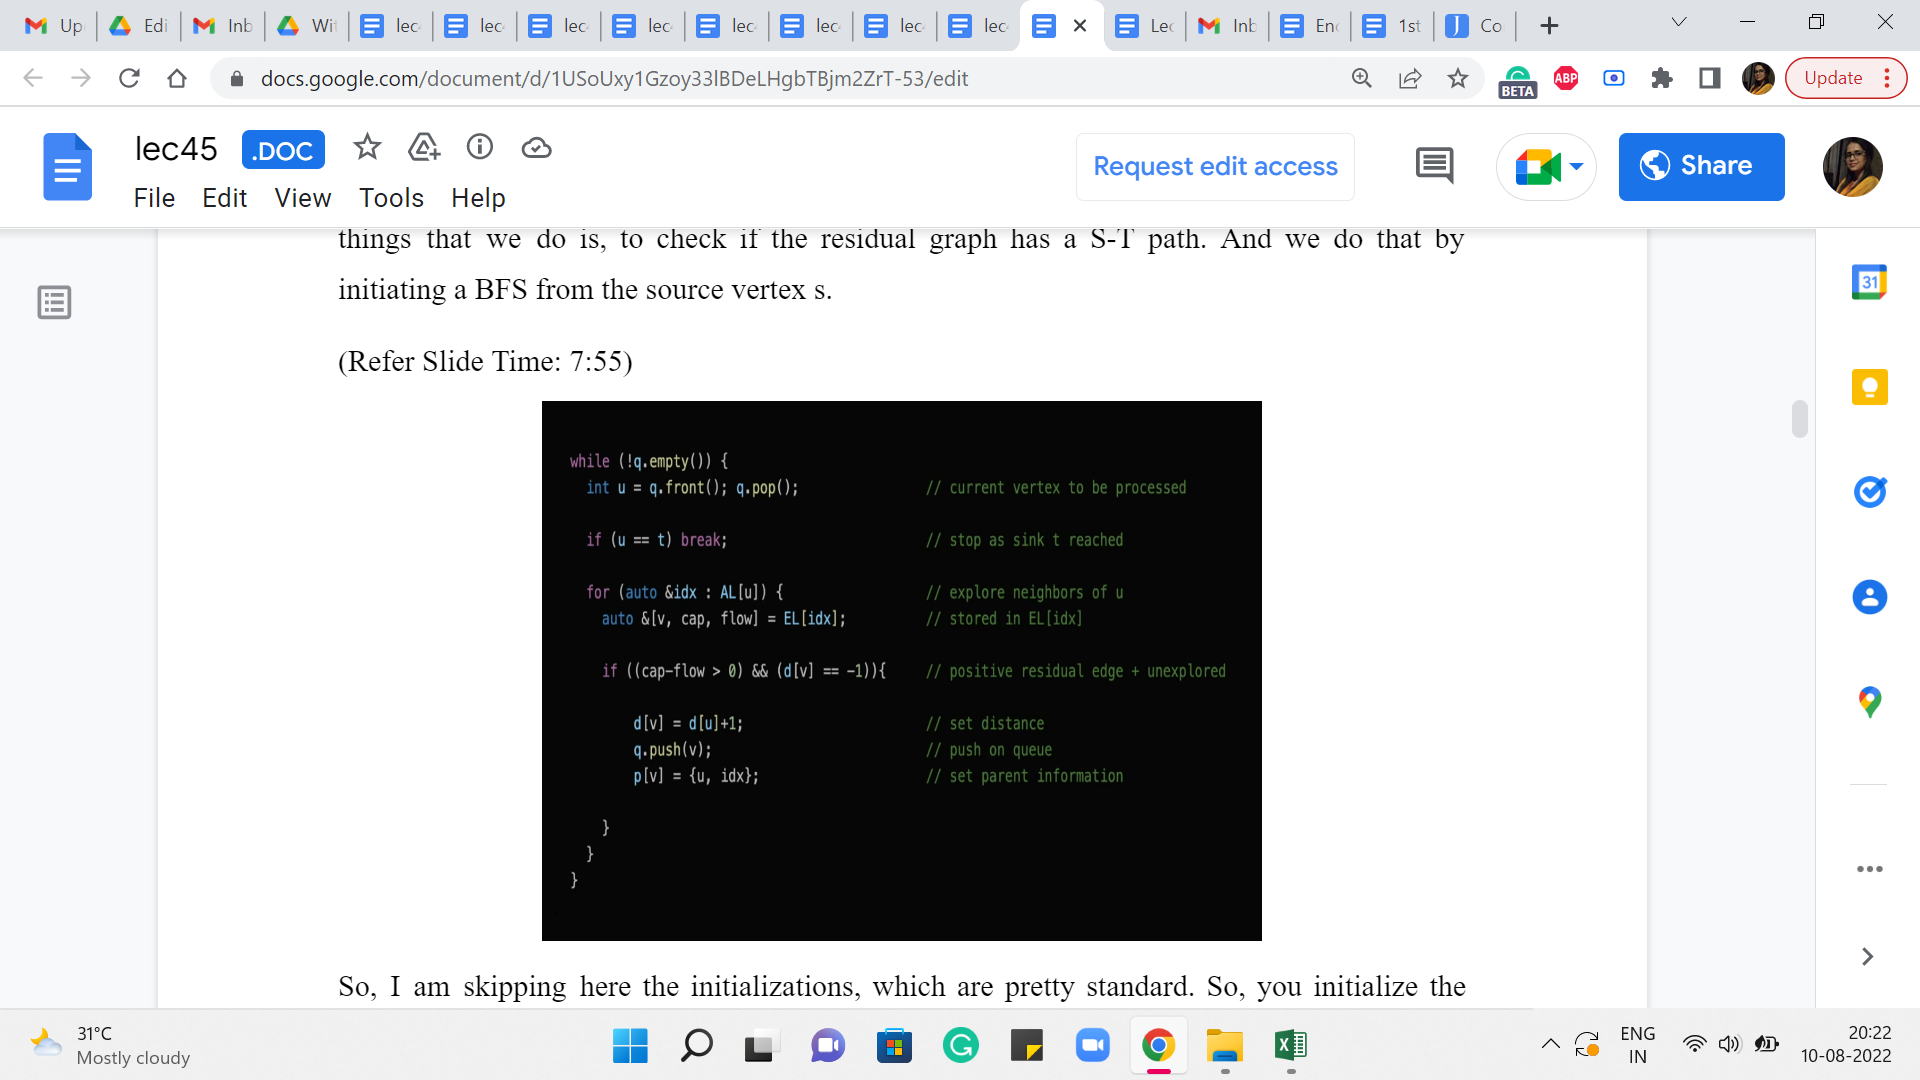Viewport: 1920px width, 1080px height.
Task: Expand Google Meet call dropdown
Action: pyautogui.click(x=1577, y=166)
